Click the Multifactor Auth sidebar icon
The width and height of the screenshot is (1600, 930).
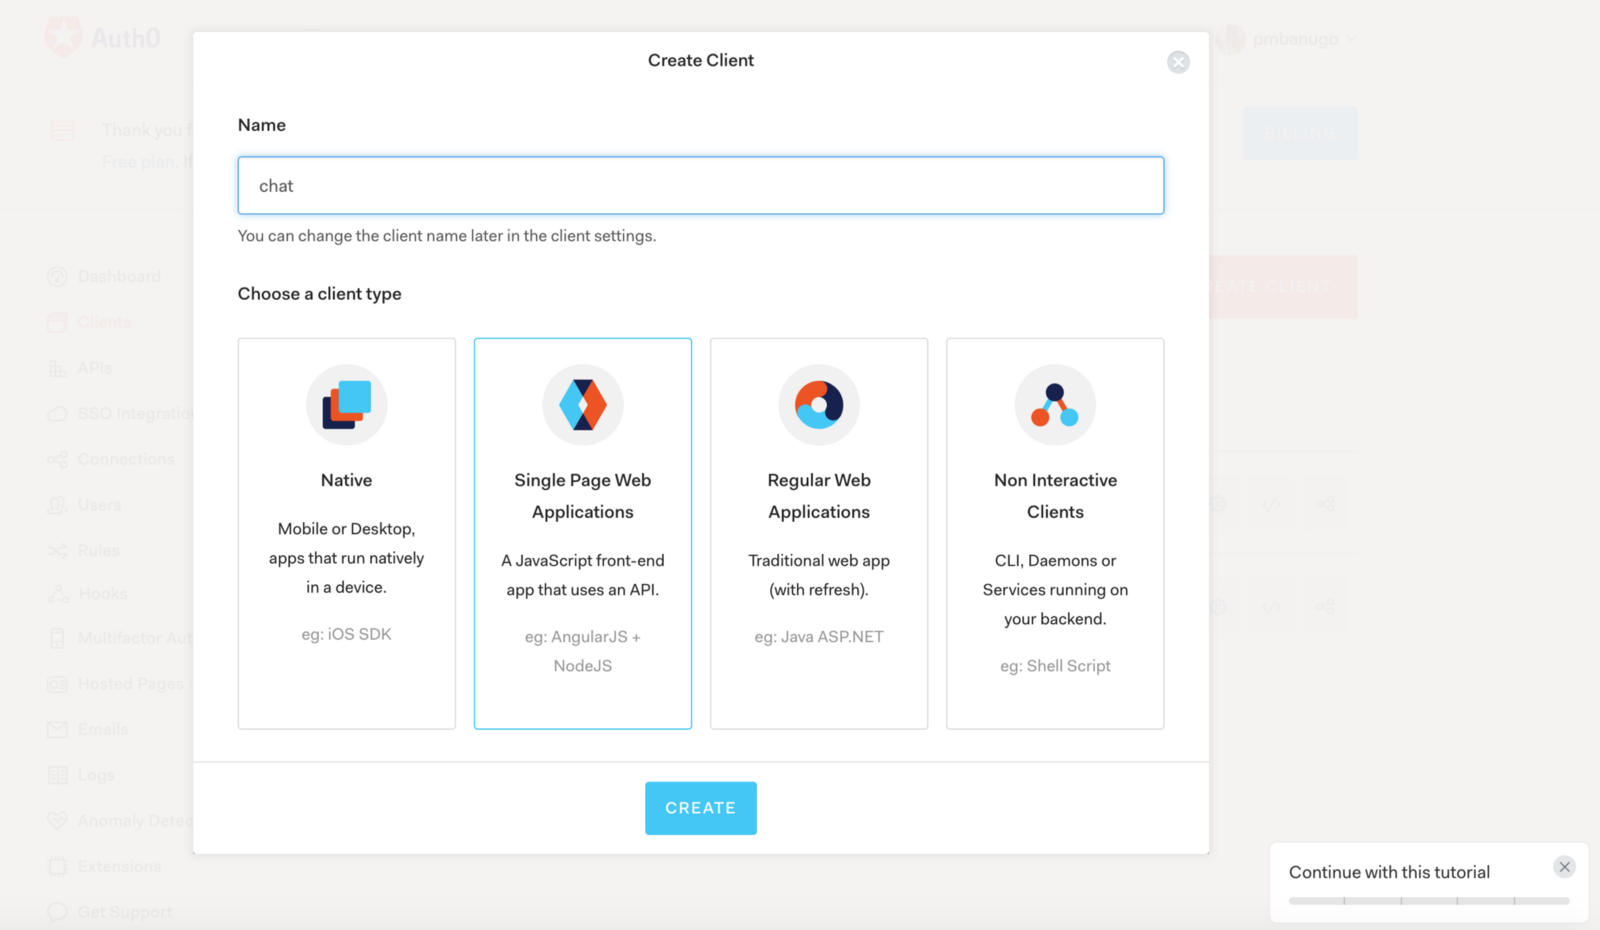[57, 638]
